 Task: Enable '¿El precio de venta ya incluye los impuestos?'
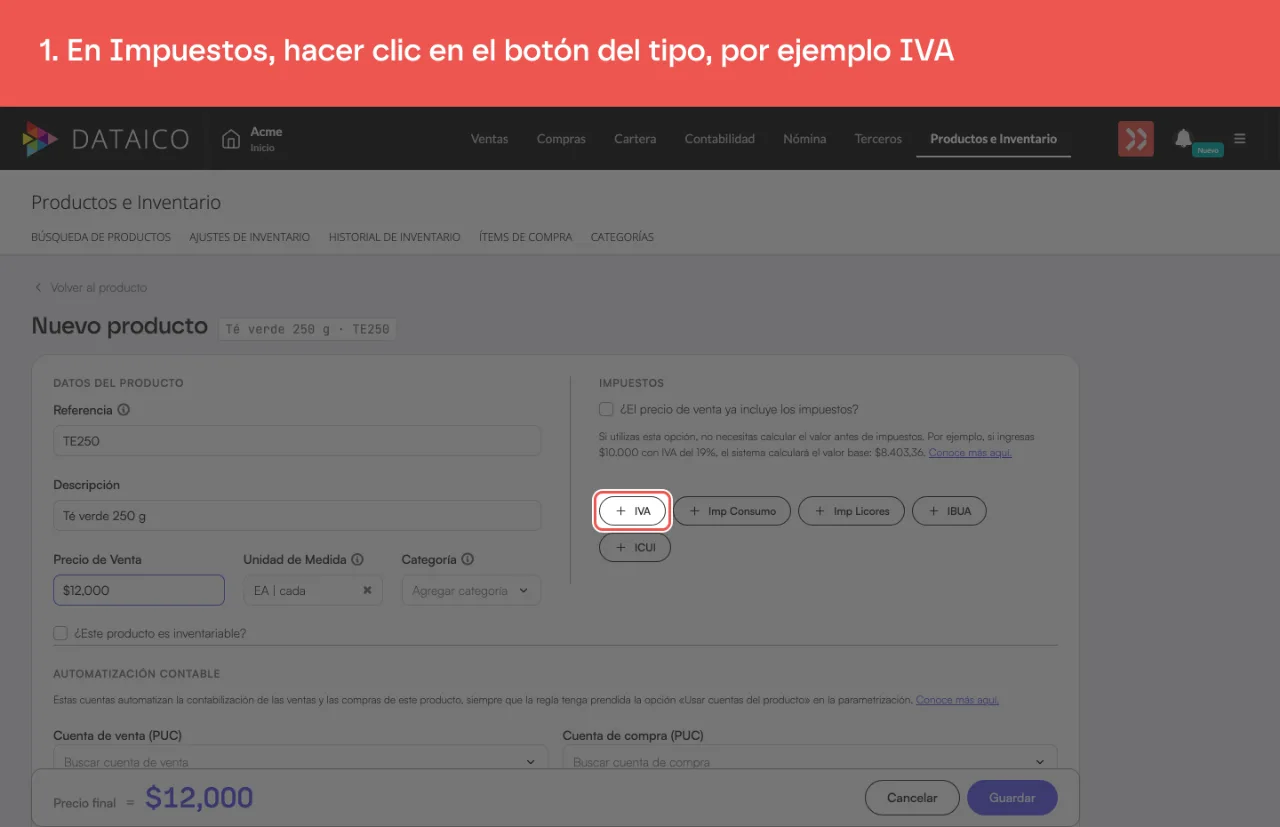[606, 409]
